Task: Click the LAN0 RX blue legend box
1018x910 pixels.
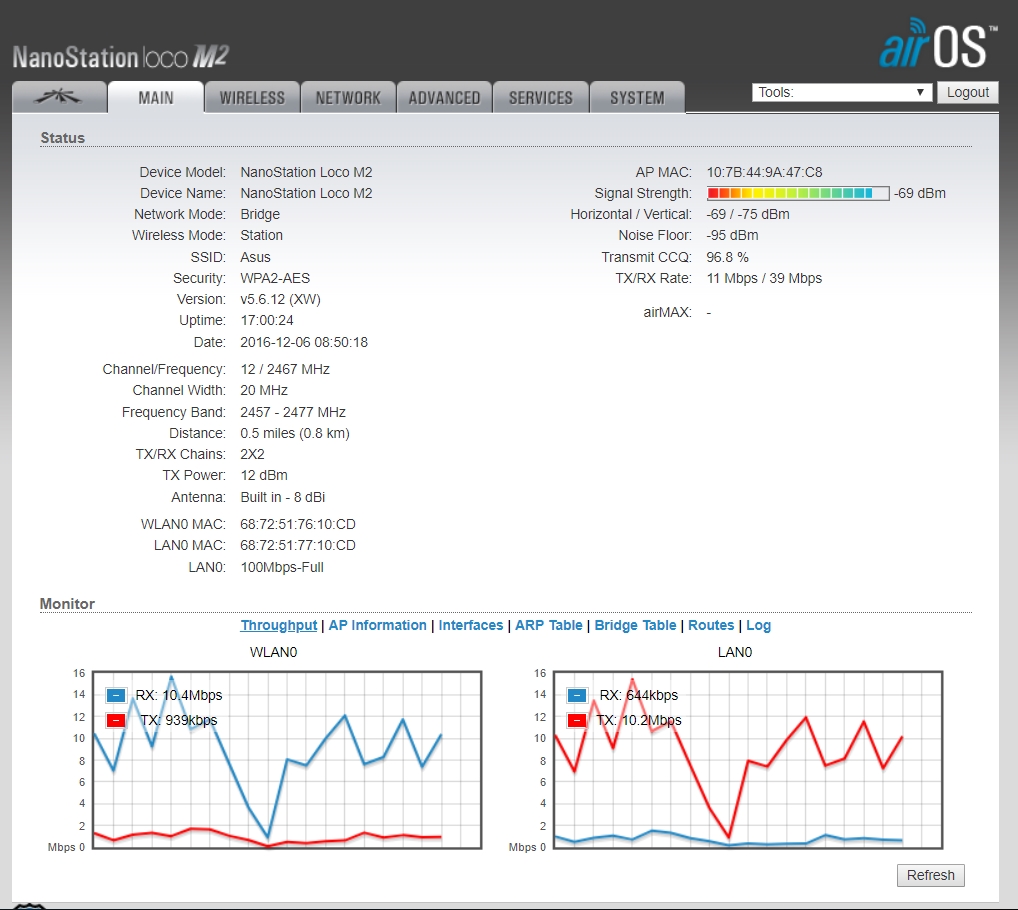Action: pos(577,696)
